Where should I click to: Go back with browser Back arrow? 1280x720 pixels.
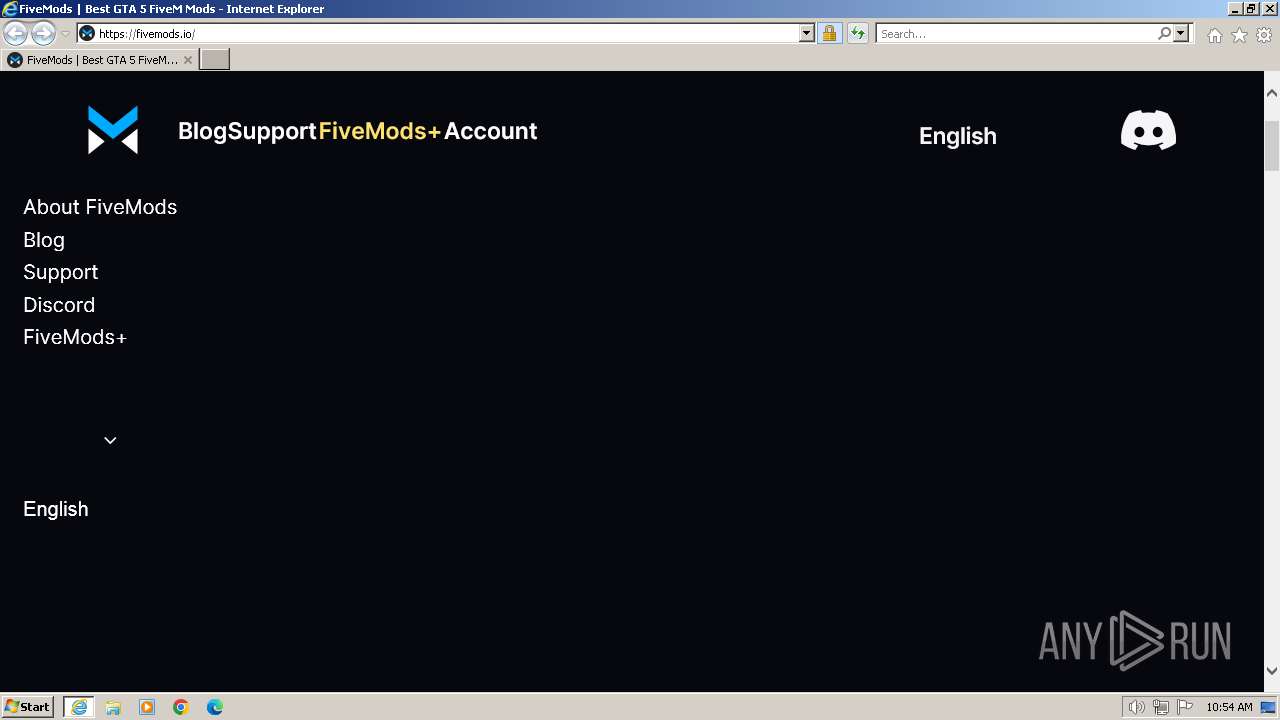point(16,33)
